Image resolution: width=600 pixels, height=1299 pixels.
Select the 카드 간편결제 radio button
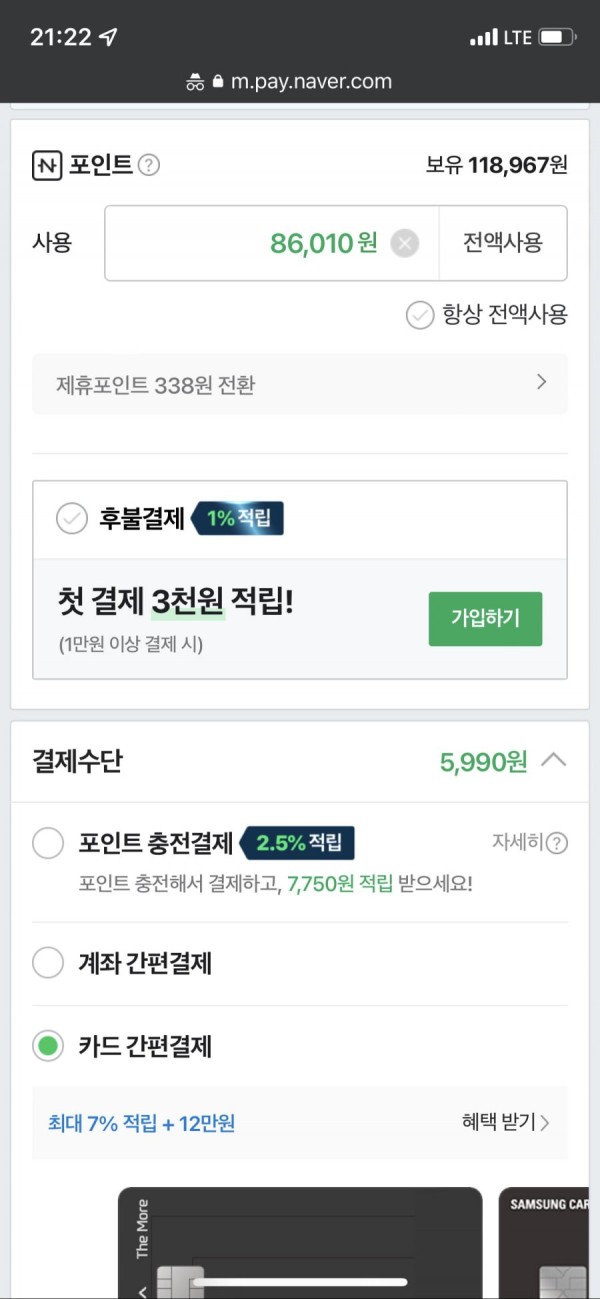[x=48, y=1046]
